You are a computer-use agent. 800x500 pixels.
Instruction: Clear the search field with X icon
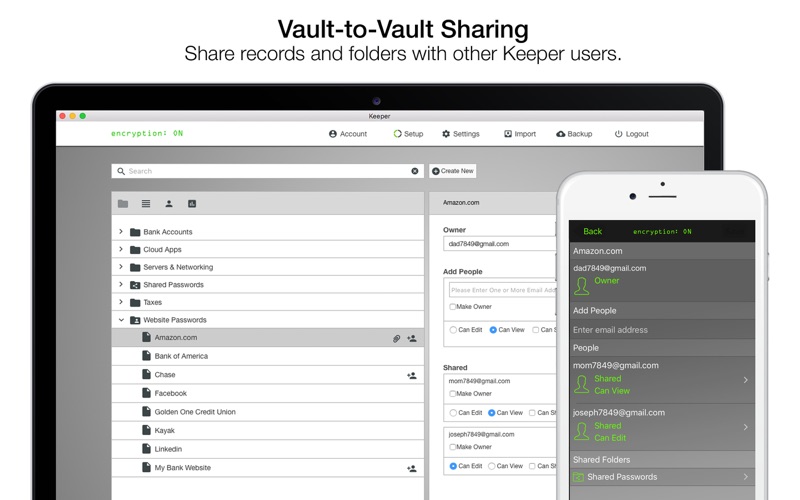[x=415, y=171]
